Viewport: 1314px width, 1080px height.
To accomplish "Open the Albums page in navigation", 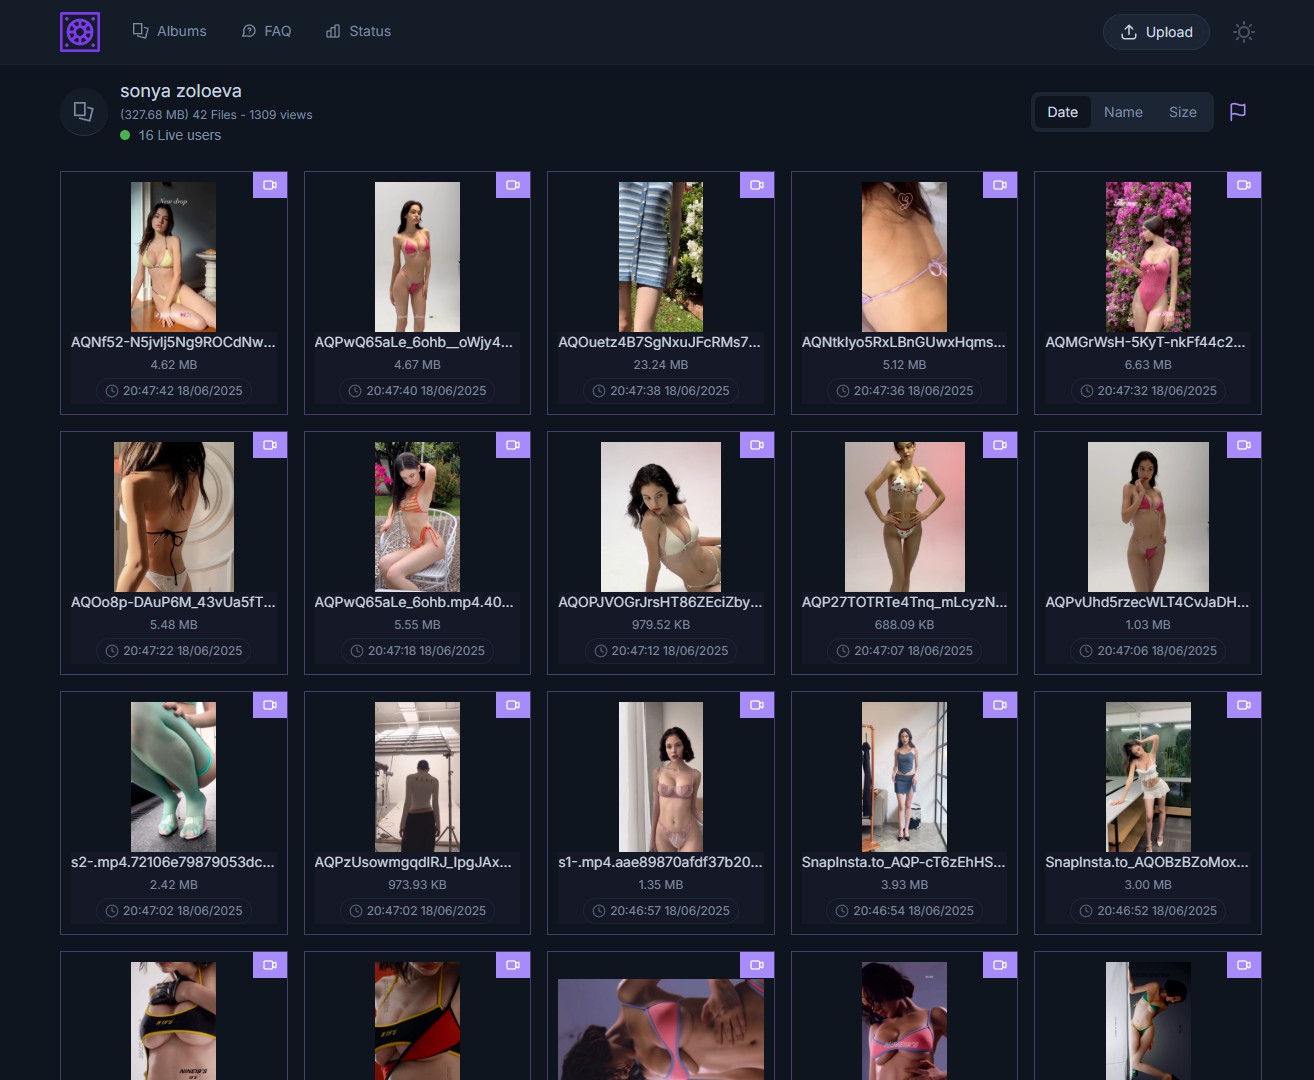I will click(170, 31).
